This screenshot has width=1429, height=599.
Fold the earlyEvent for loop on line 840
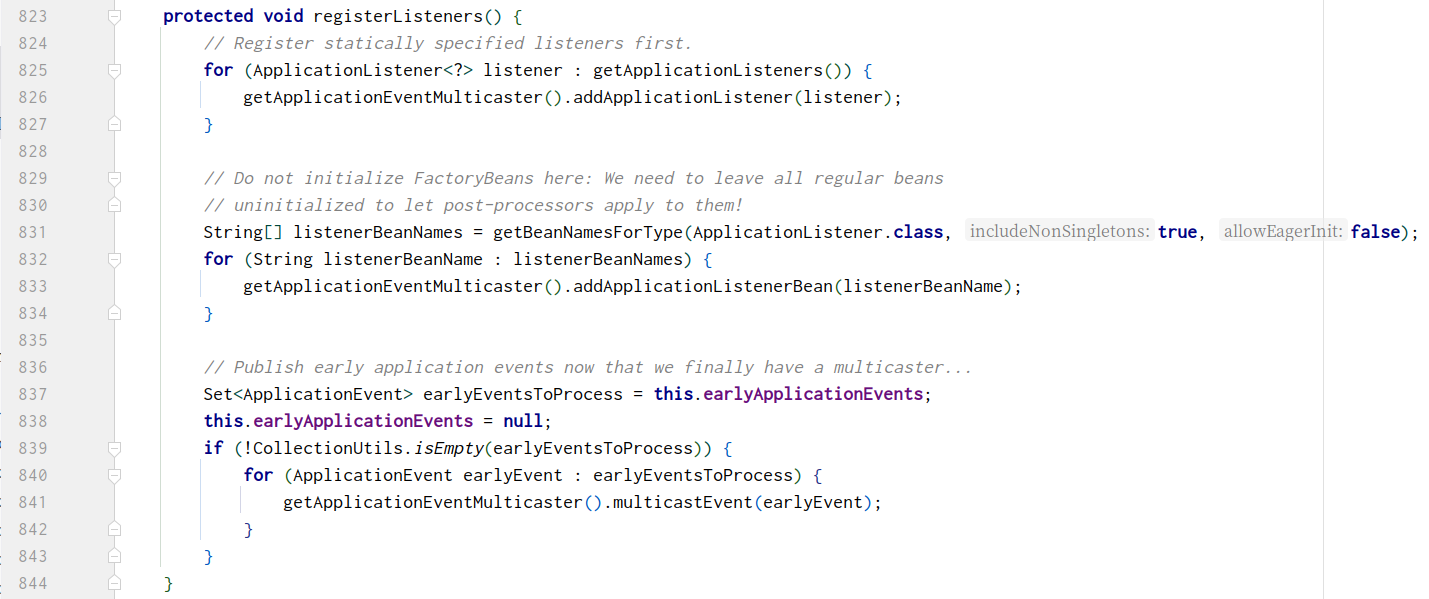click(x=114, y=476)
